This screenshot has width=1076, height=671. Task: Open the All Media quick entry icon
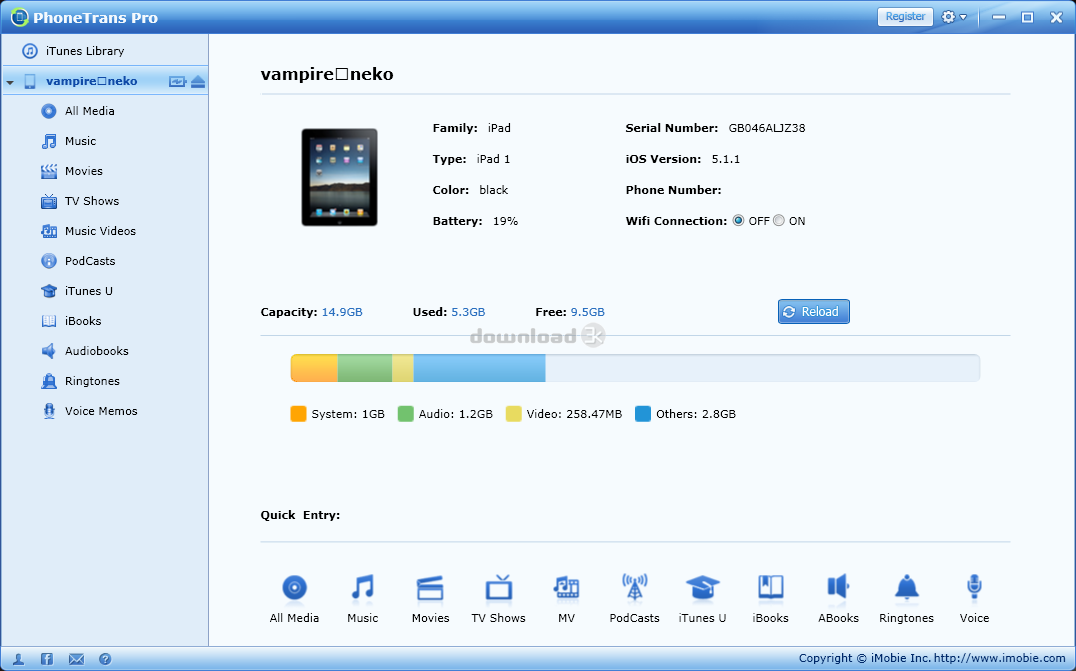[x=294, y=587]
